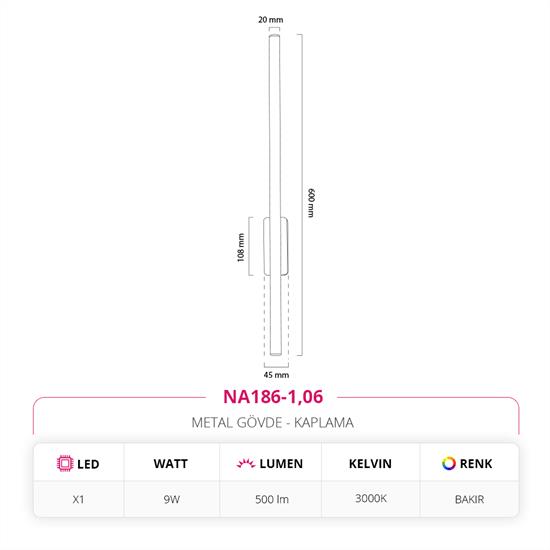550x550 pixels.
Task: Click the 600 mm height dimension label
Action: pos(311,203)
